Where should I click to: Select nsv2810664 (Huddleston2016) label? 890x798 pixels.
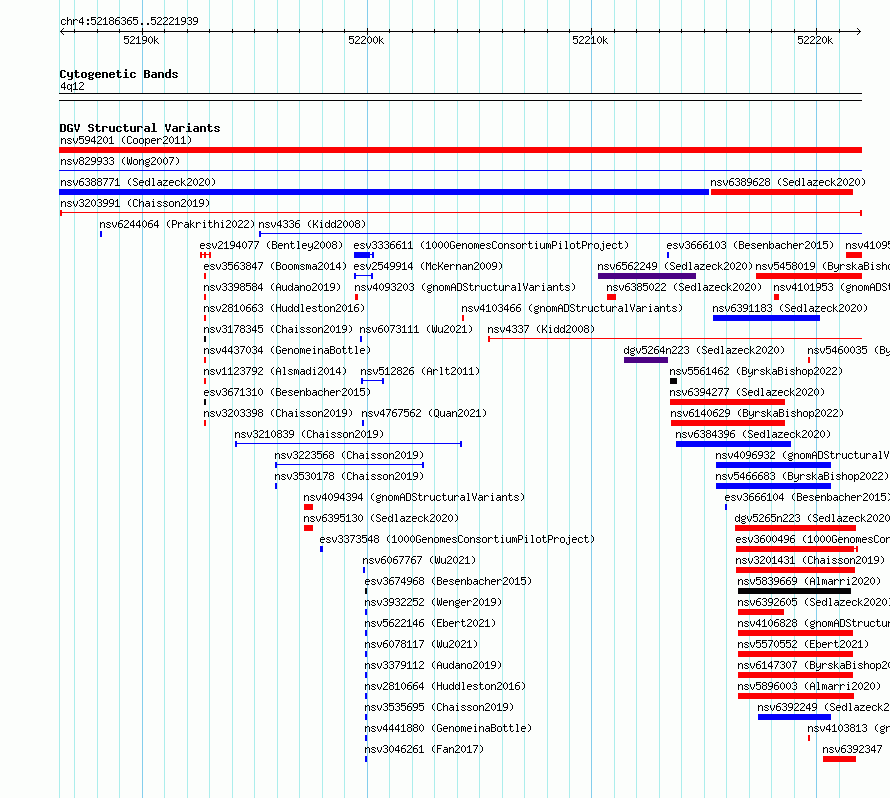pos(445,686)
